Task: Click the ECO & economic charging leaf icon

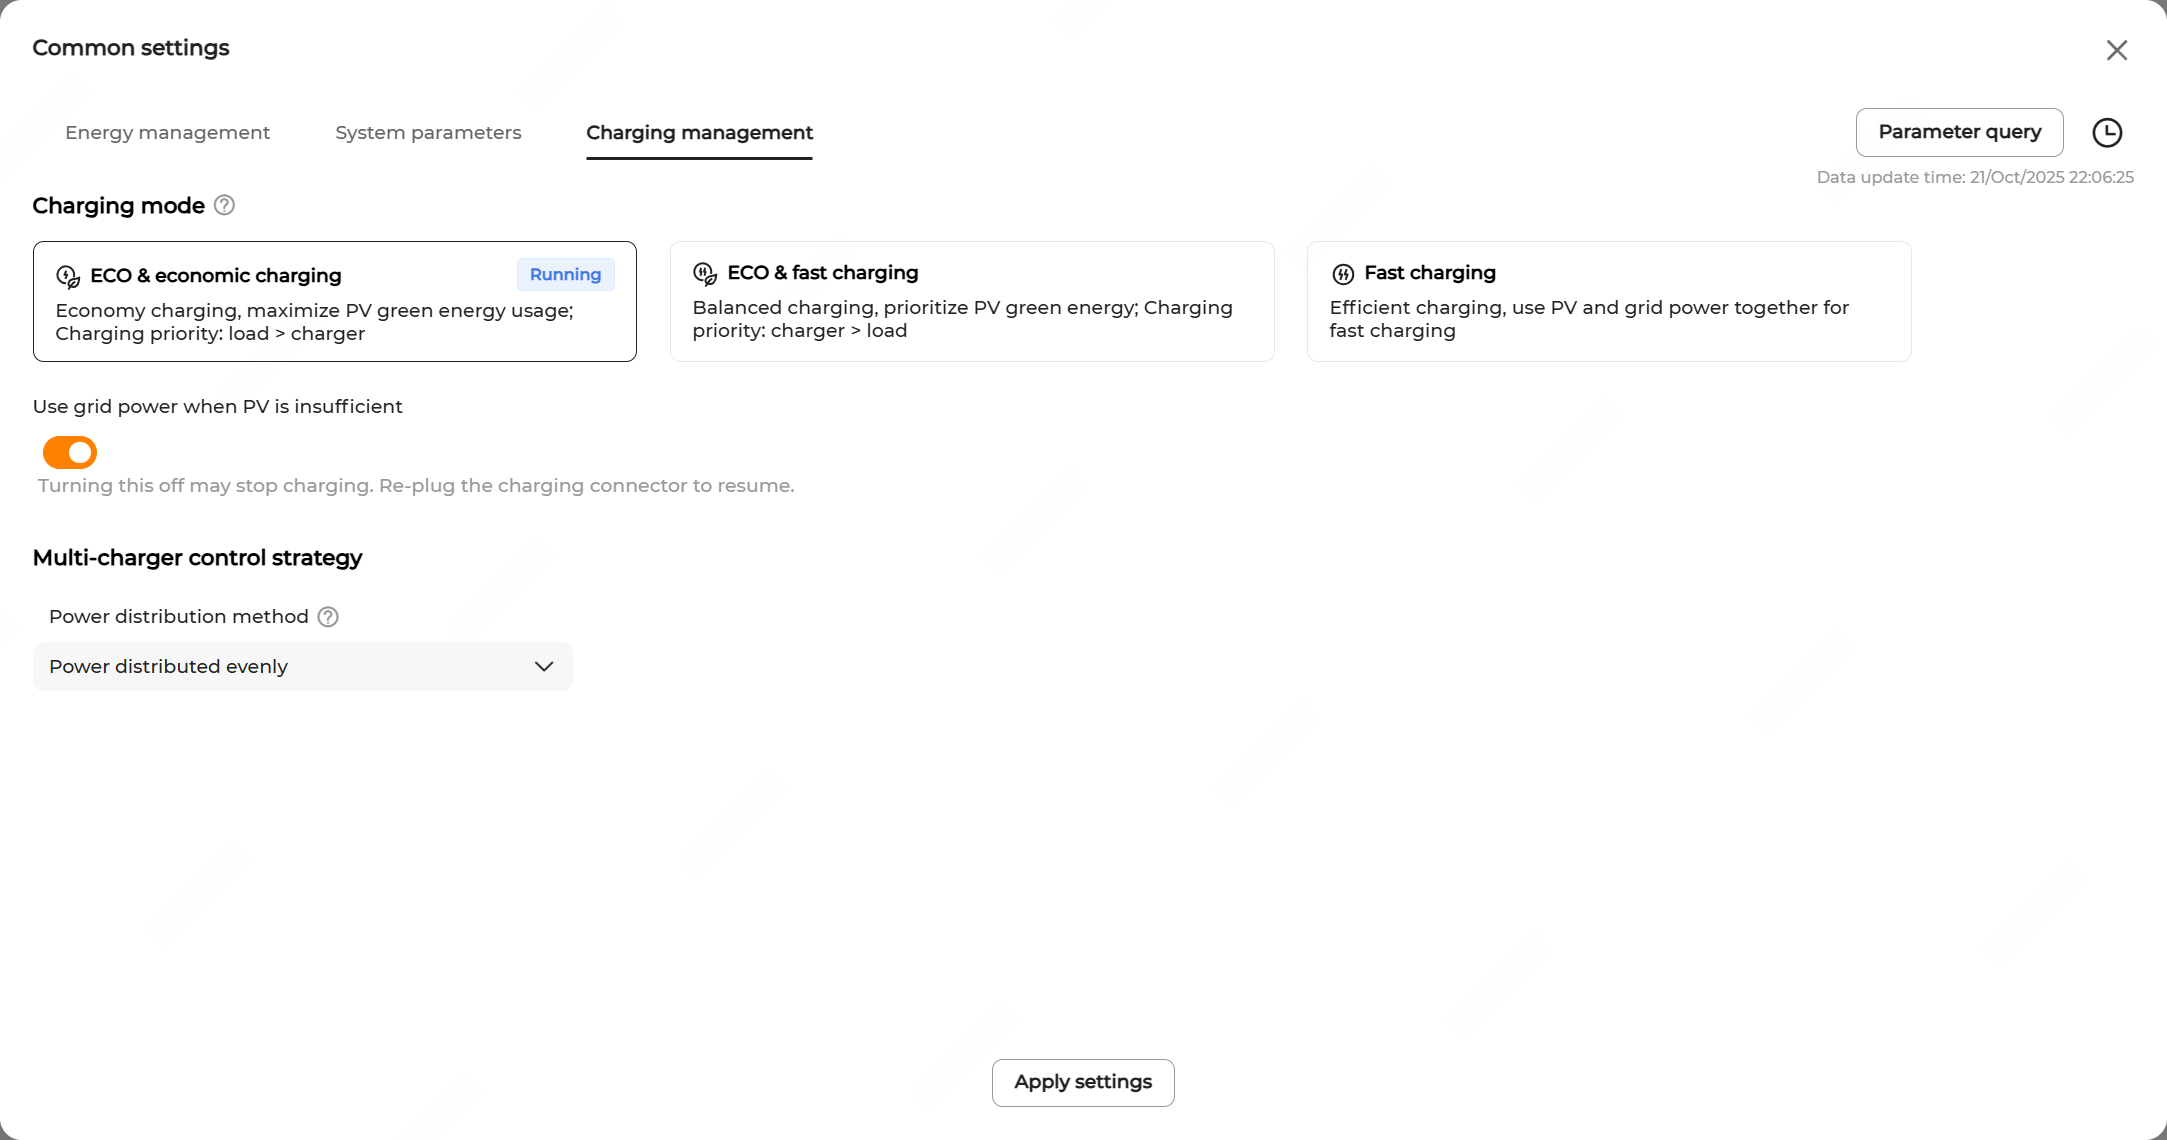Action: pos(68,276)
